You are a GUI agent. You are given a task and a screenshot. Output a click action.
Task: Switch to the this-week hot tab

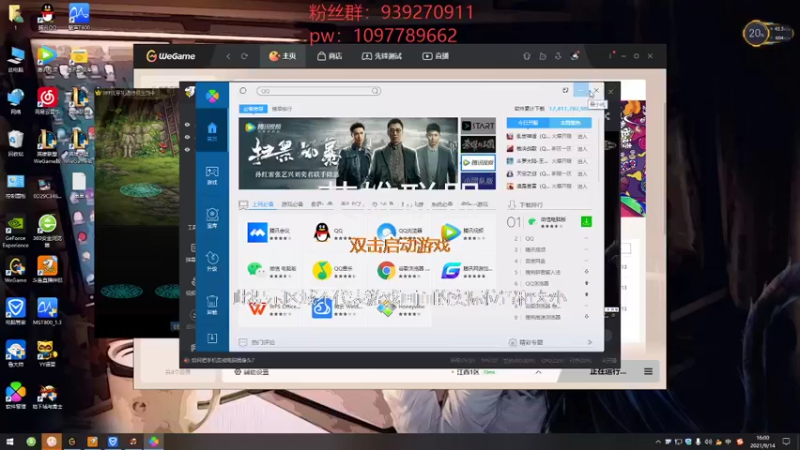570,123
